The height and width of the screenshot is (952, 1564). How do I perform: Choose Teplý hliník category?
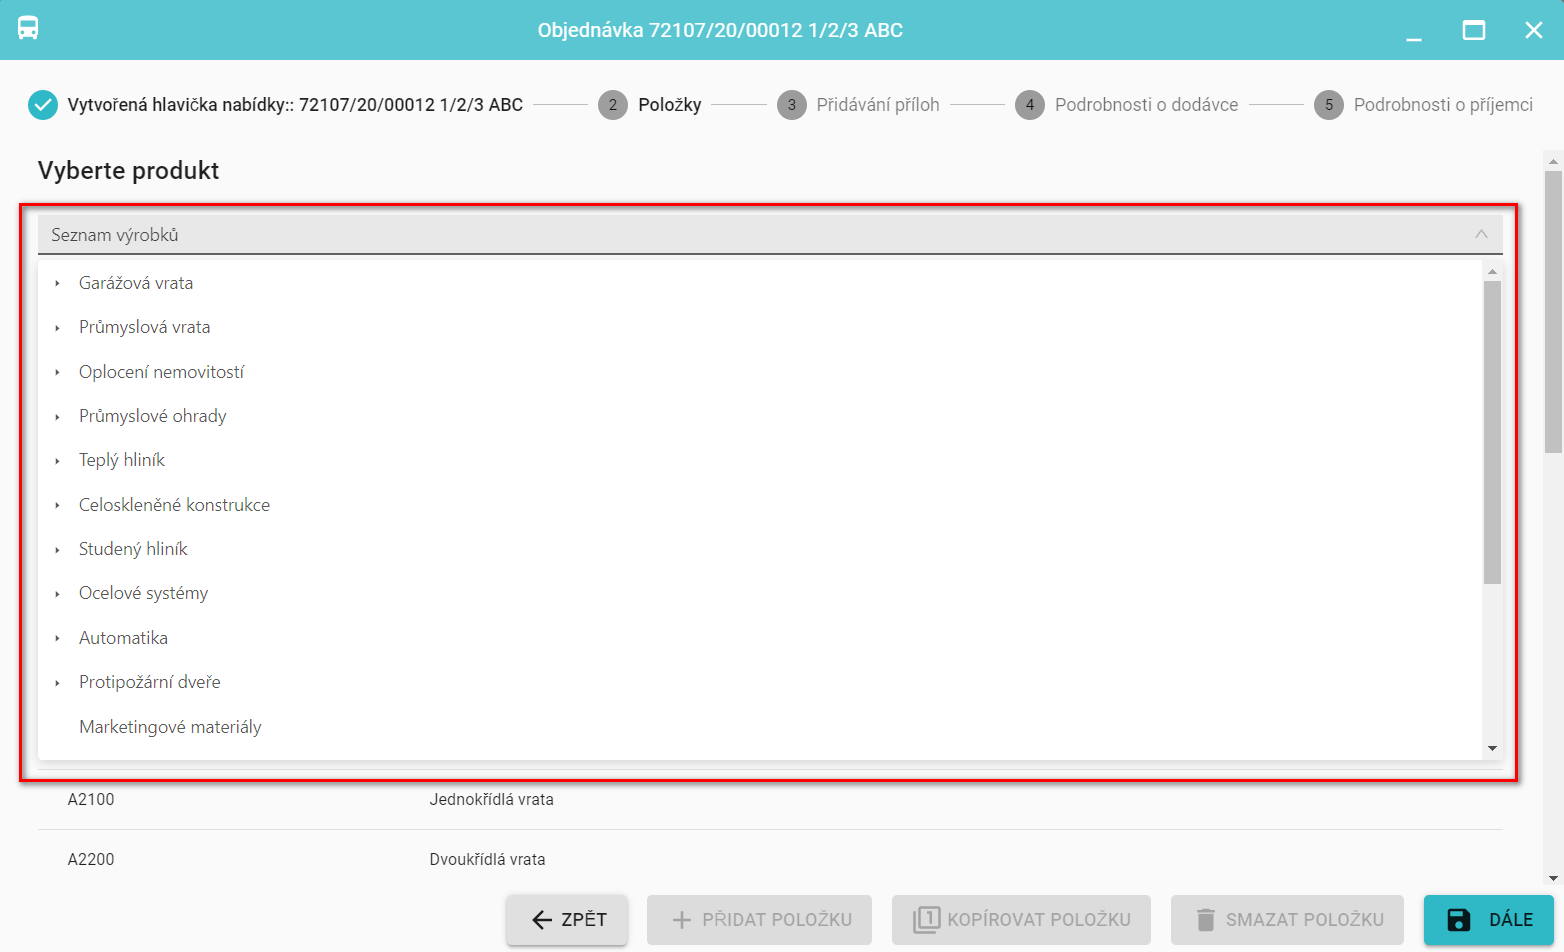(122, 460)
